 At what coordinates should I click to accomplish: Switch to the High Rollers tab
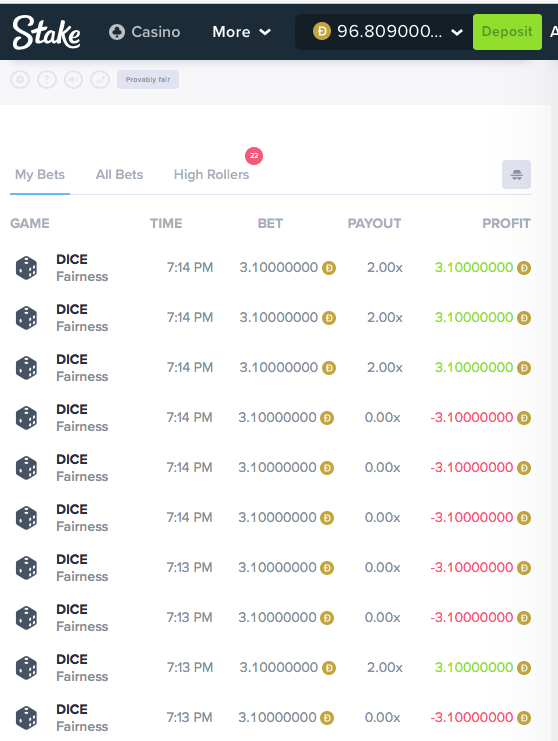point(211,174)
